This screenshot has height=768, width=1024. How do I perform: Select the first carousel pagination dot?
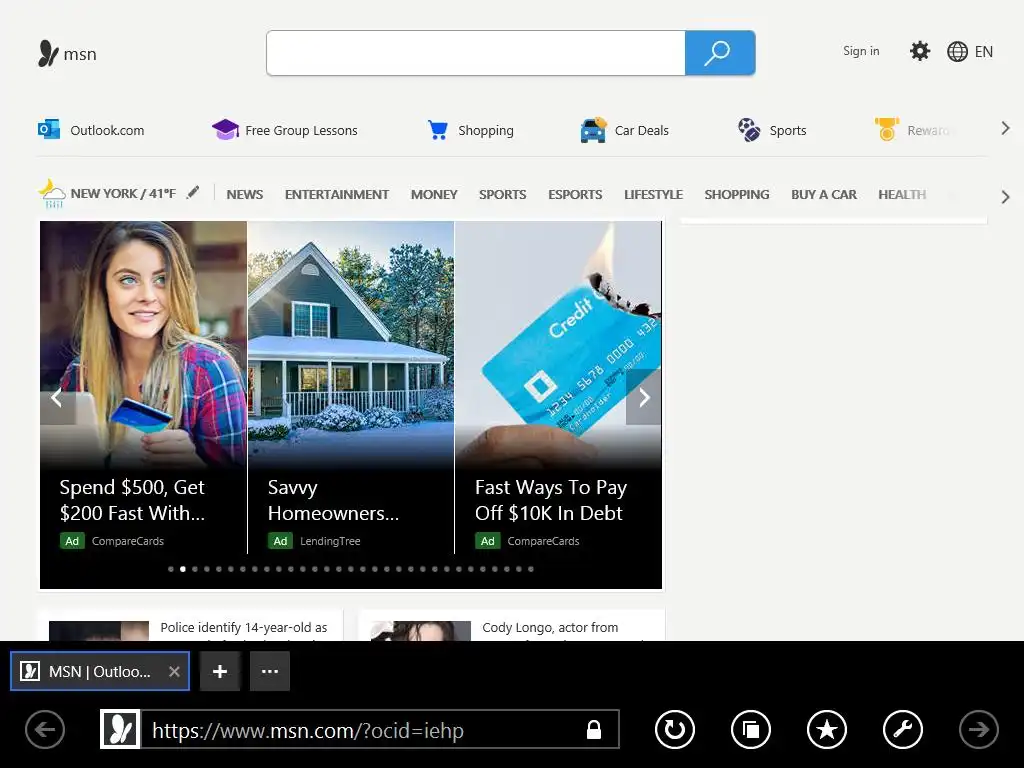point(171,569)
